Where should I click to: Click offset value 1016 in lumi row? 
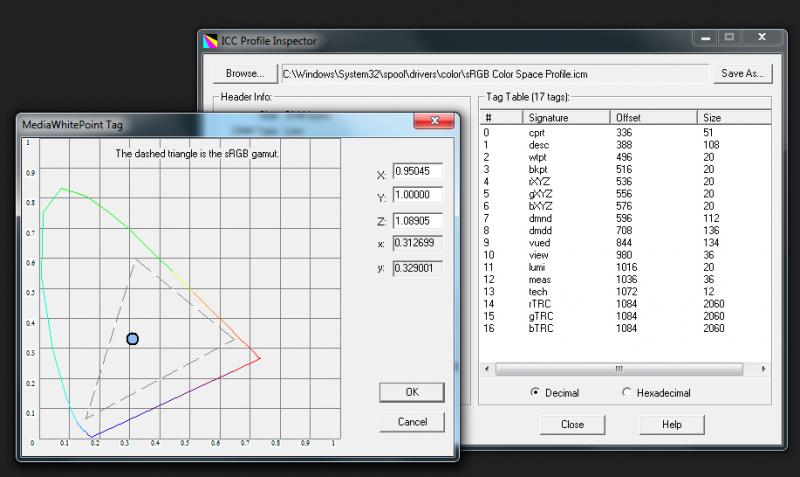coord(626,267)
